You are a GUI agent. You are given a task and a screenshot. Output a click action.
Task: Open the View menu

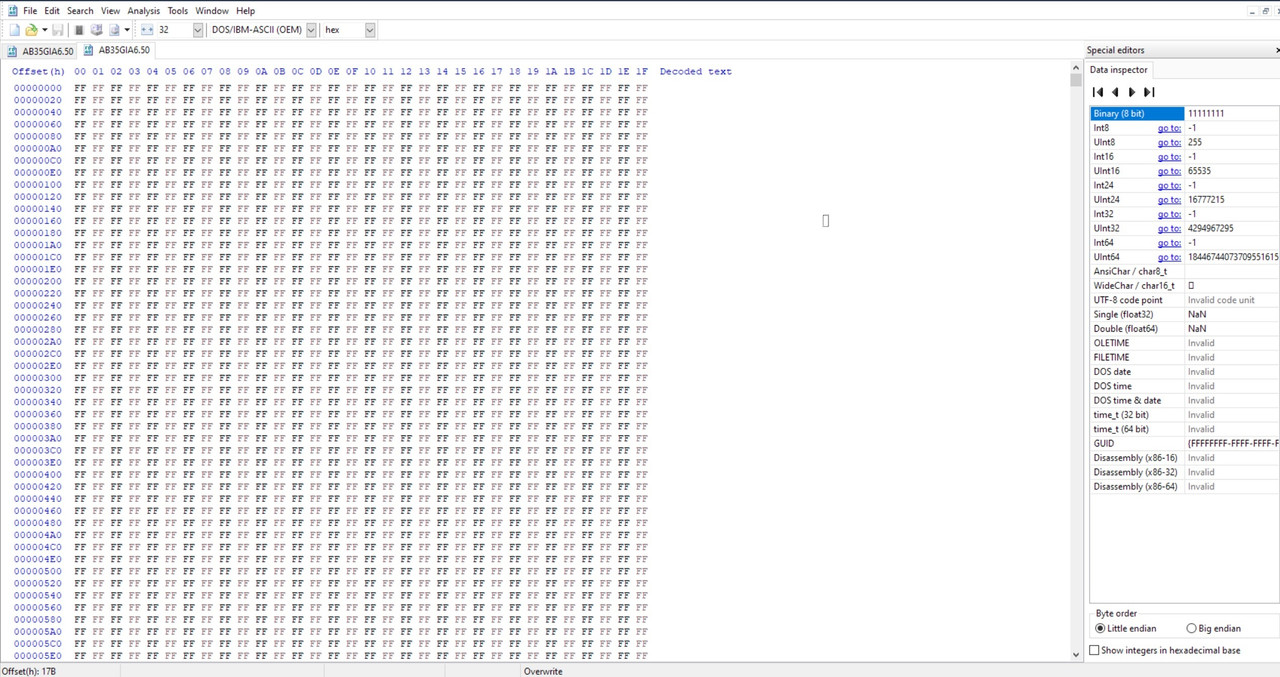pos(110,11)
